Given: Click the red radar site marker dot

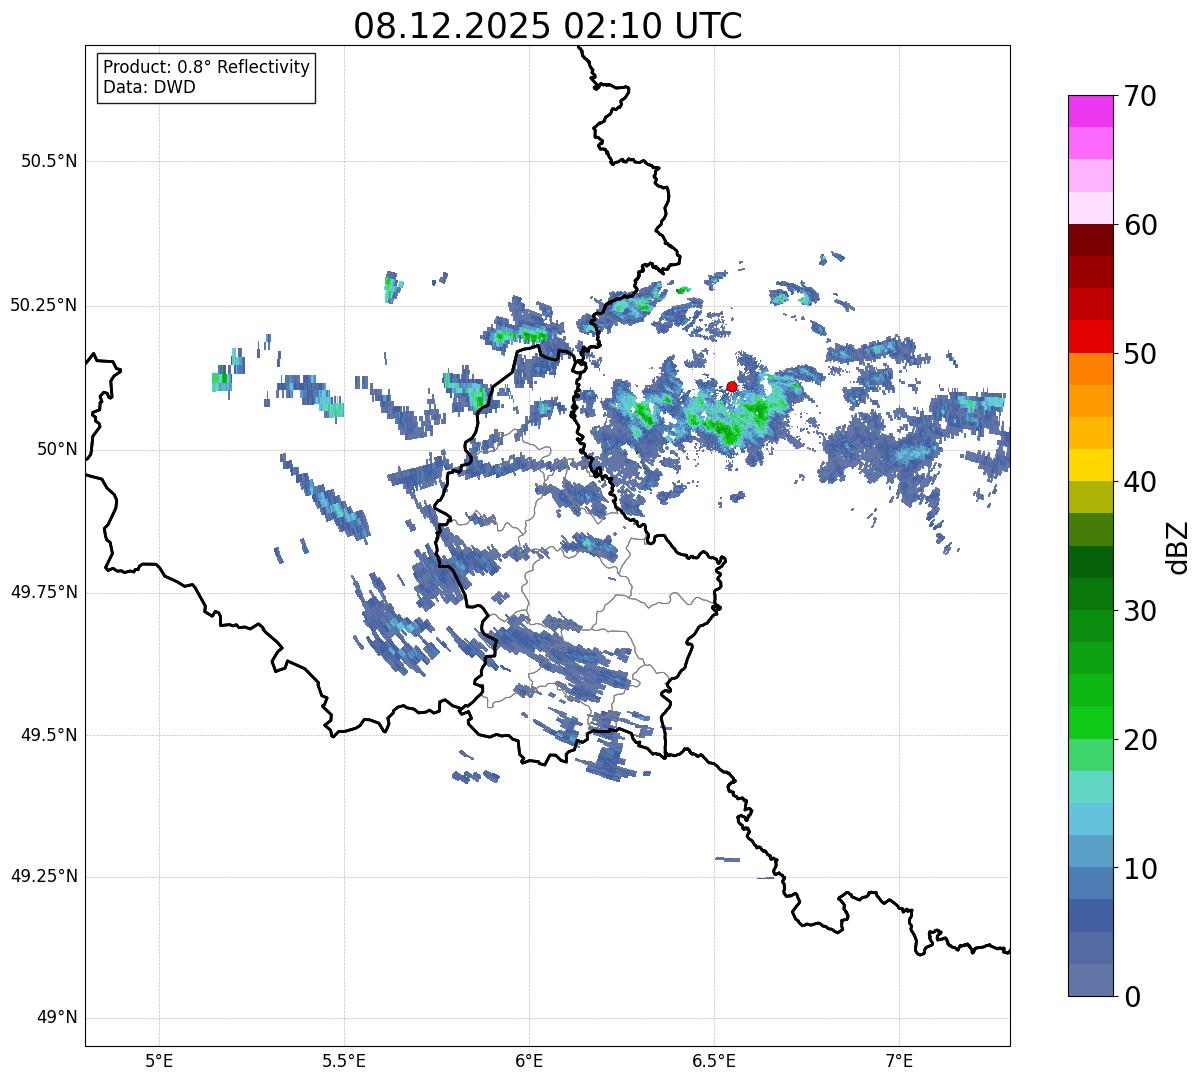Looking at the screenshot, I should point(731,386).
